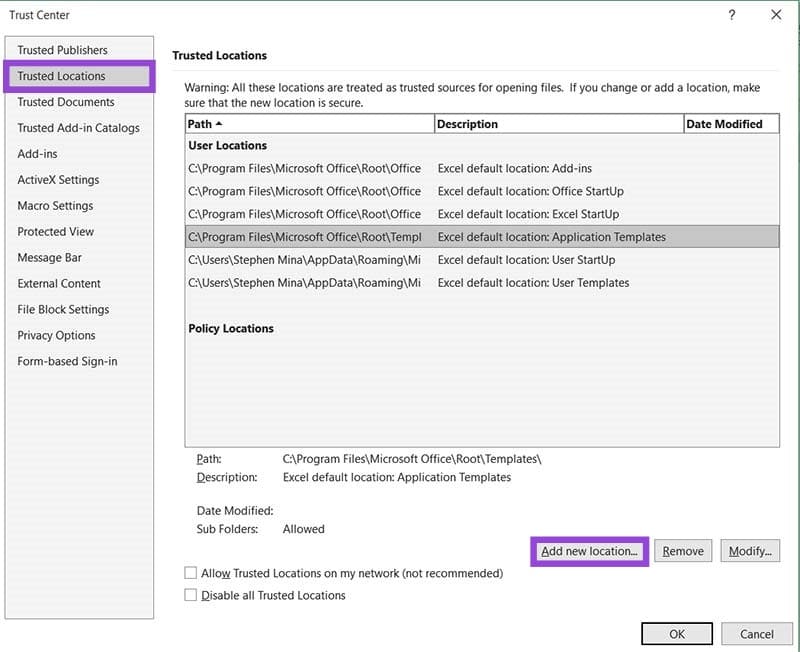800x652 pixels.
Task: Open the help question mark icon
Action: coord(732,15)
